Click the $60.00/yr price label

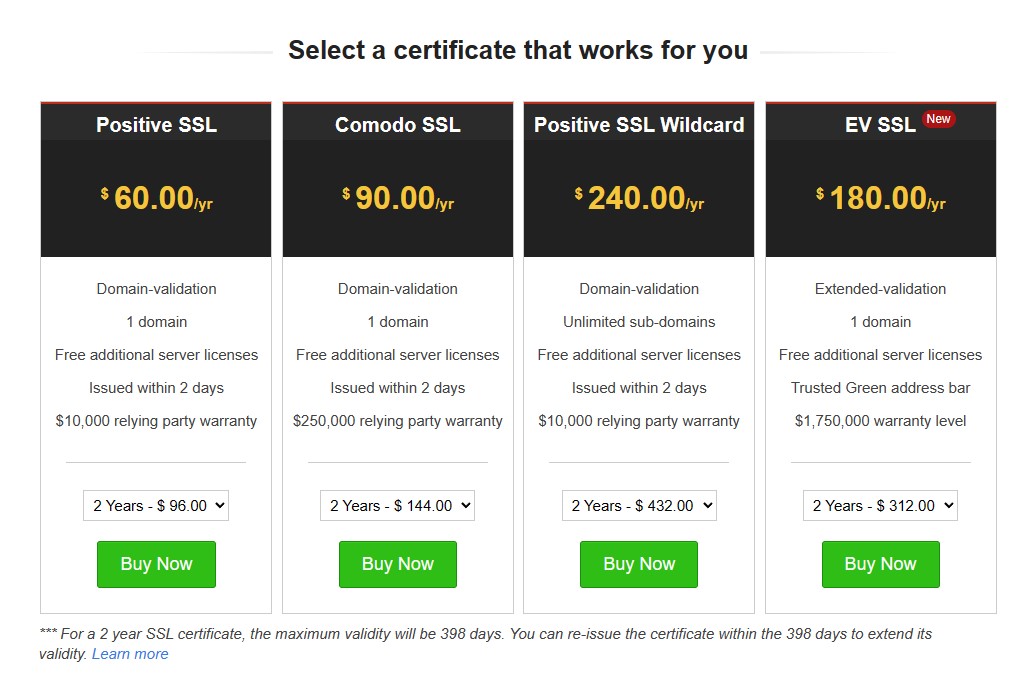click(x=155, y=198)
